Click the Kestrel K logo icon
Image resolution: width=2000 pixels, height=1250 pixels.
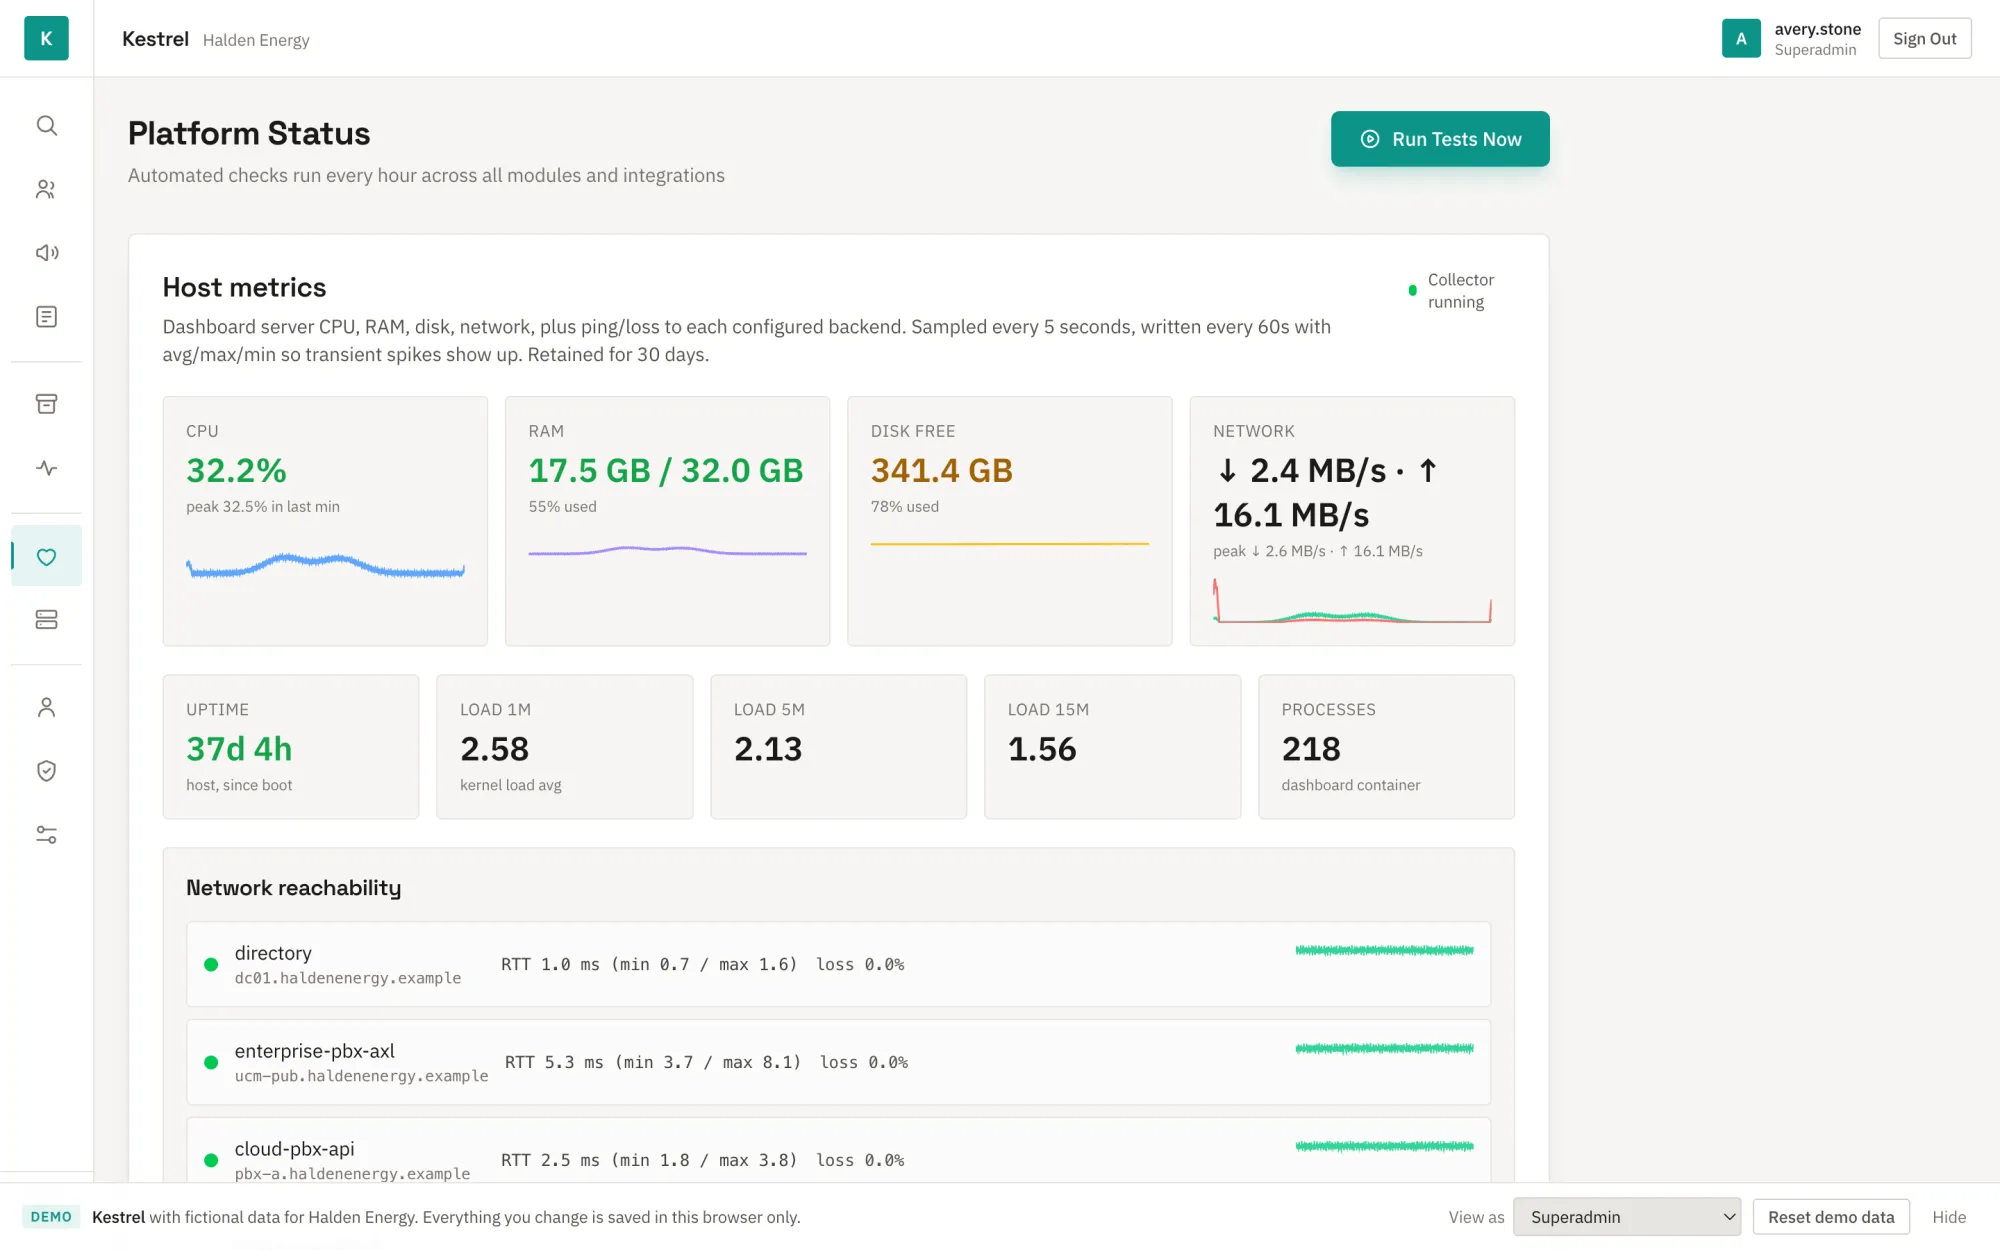[46, 38]
